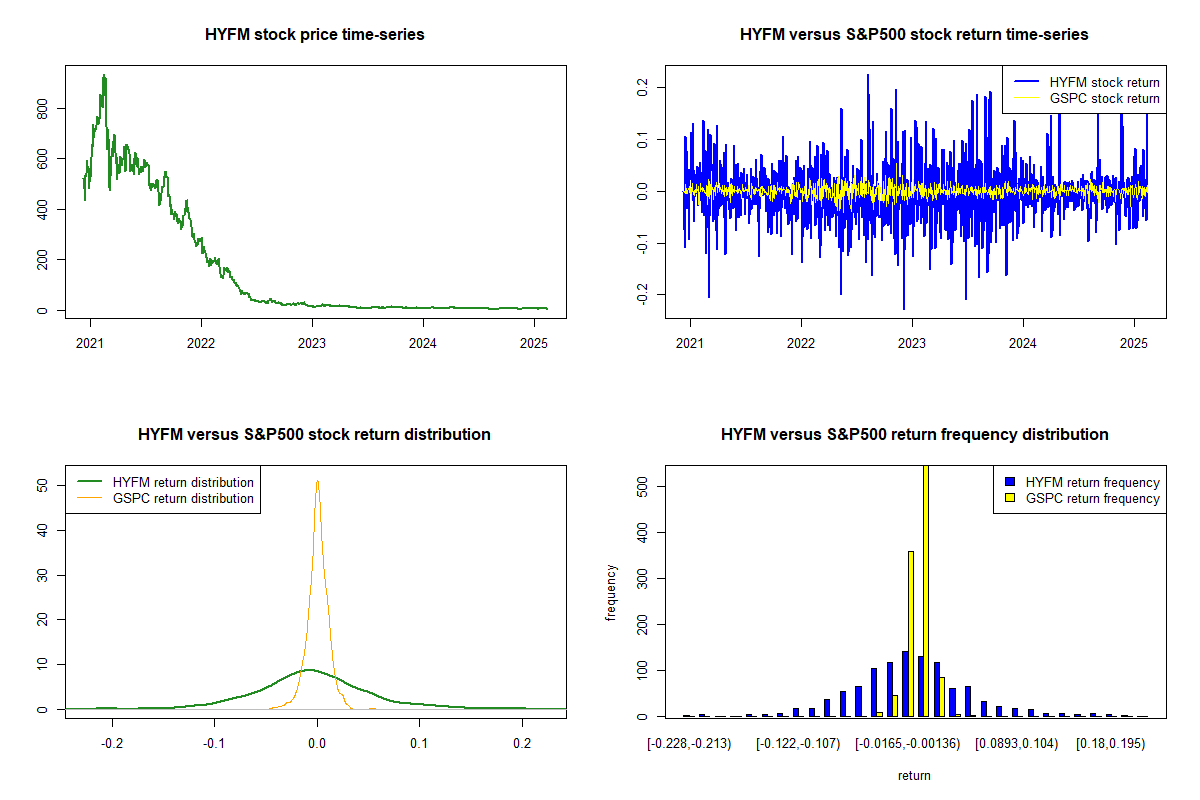Click the blue HYFM return frequency legend square
Screen dimensions: 1200x800
[1011, 482]
